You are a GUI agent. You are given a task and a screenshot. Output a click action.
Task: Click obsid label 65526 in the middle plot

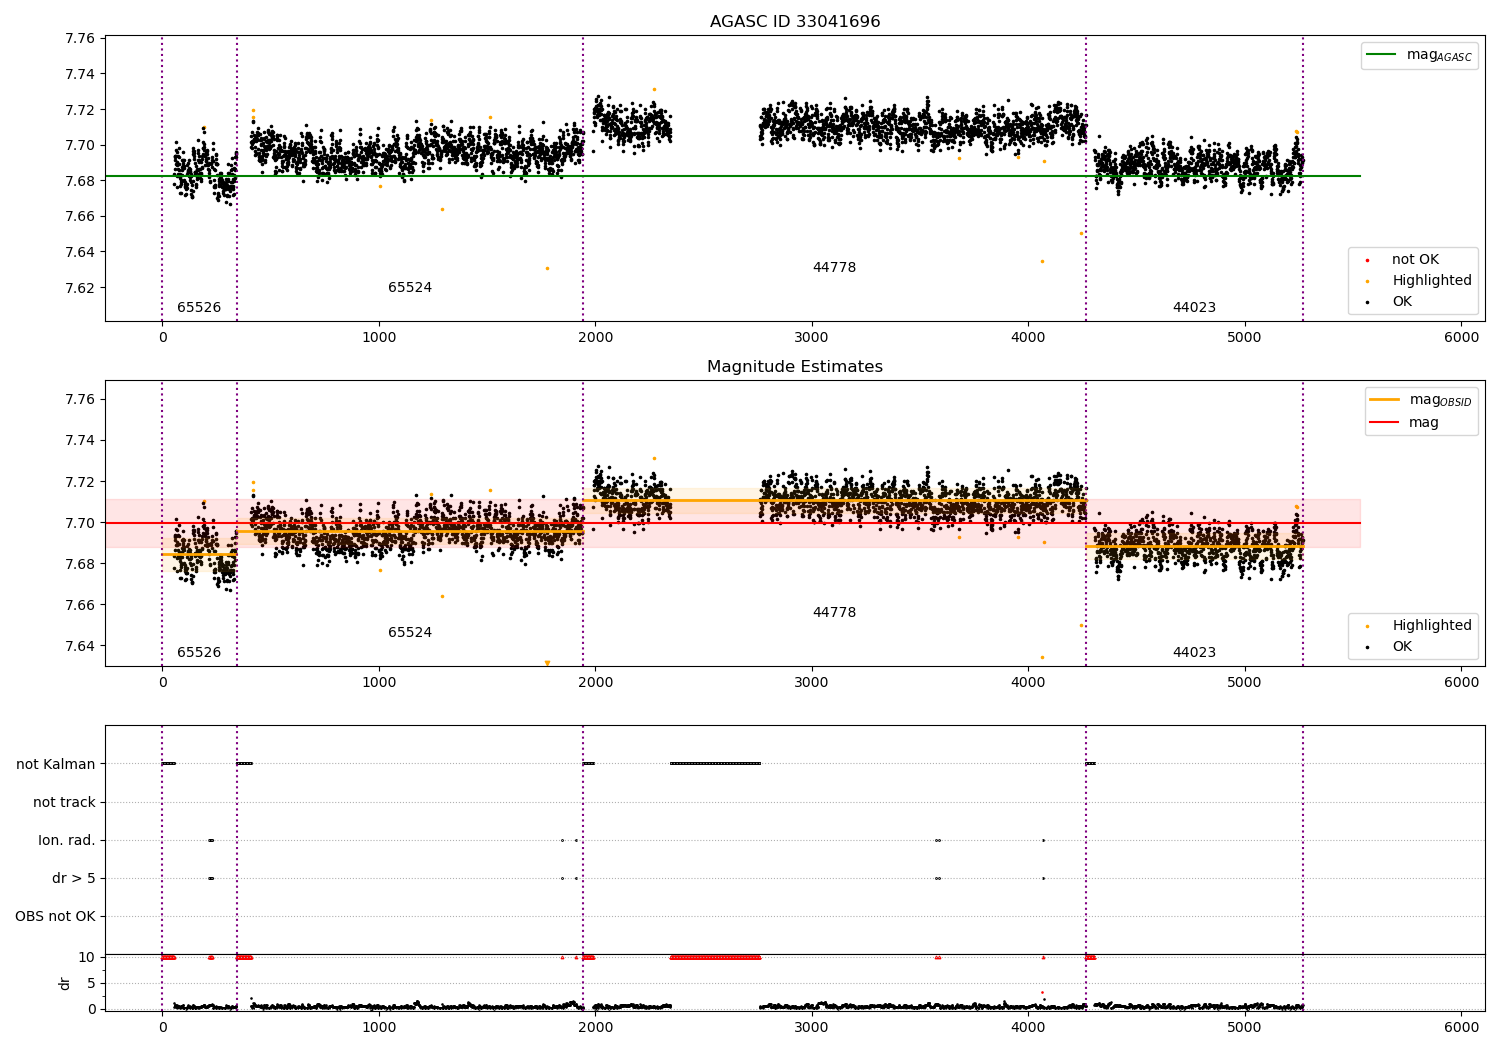pyautogui.click(x=199, y=653)
